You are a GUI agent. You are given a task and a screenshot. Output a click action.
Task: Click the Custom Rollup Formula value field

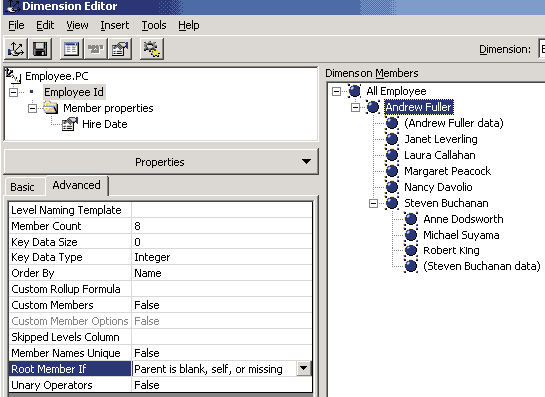[221, 289]
